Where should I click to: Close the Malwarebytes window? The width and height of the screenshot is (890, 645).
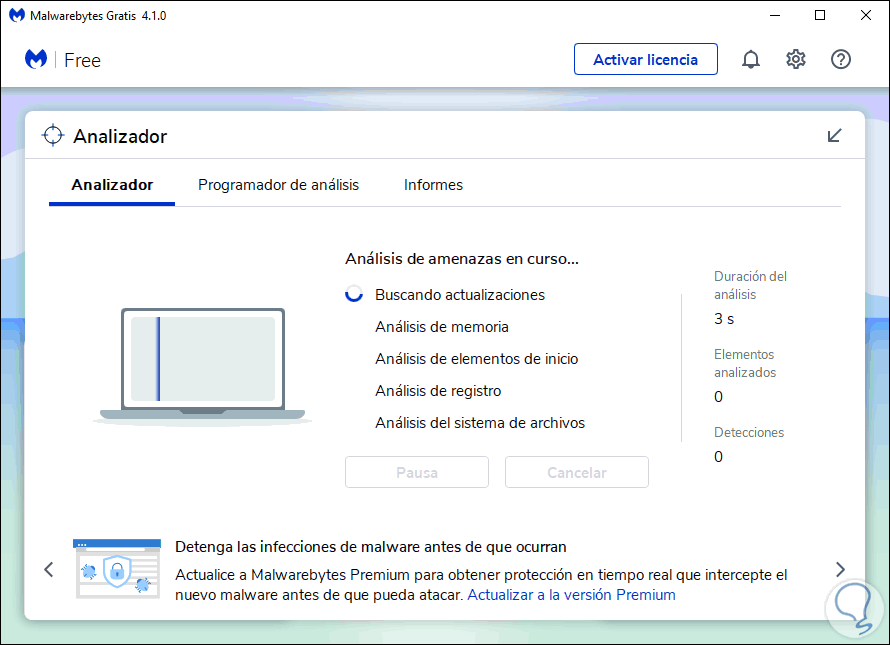coord(866,15)
